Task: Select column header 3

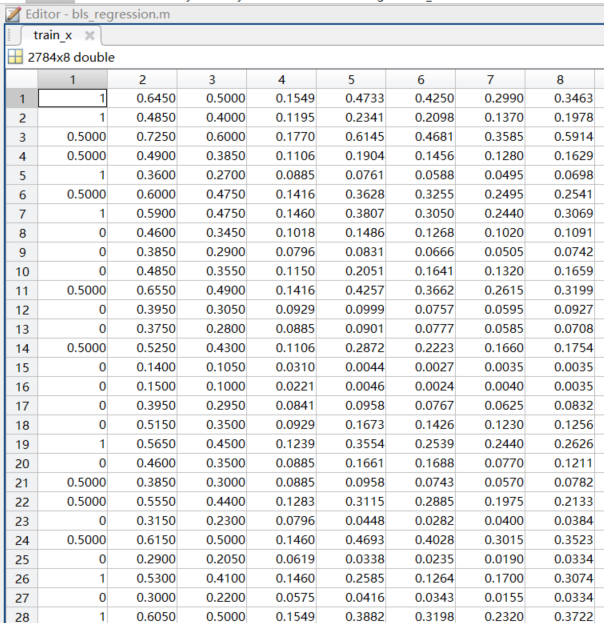Action: (212, 79)
